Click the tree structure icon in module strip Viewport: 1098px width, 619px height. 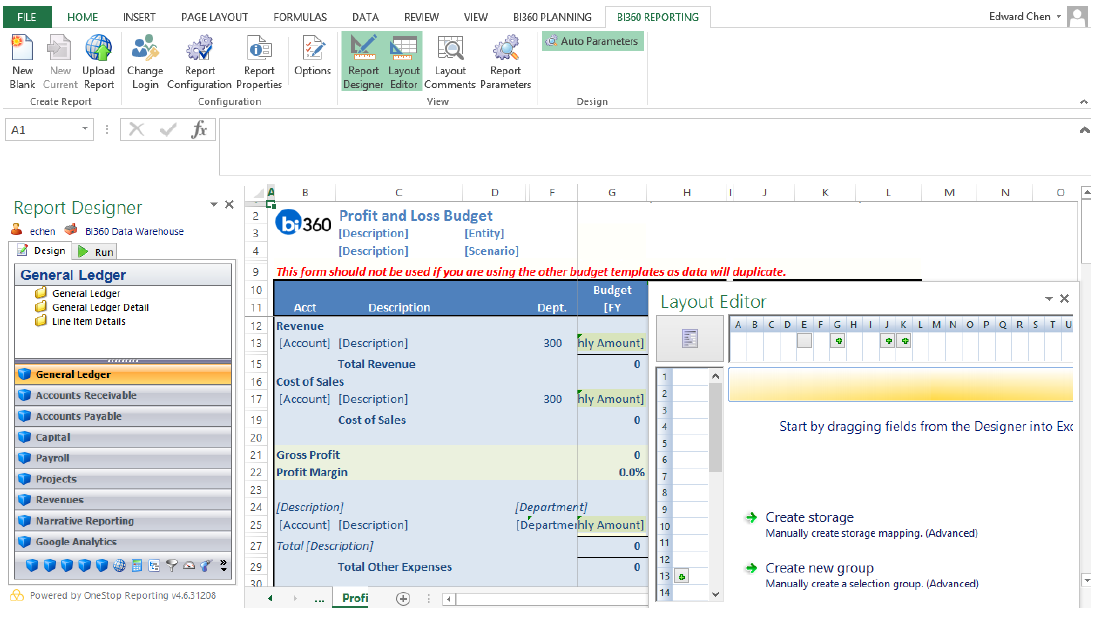point(154,565)
